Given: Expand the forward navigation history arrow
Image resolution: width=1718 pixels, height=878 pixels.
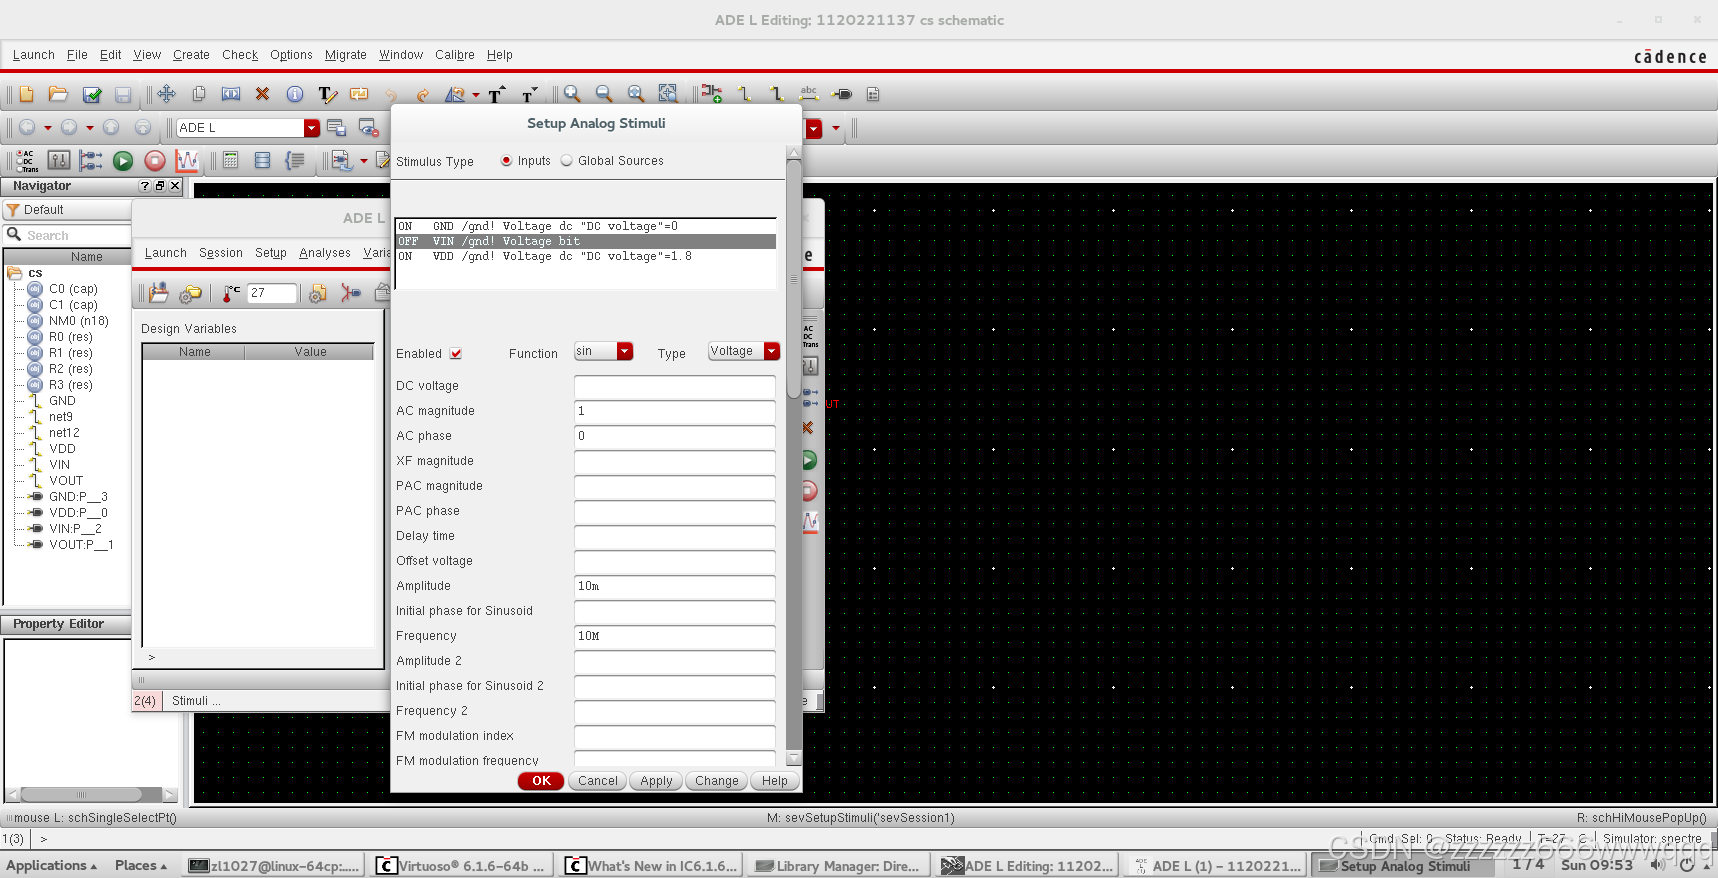Looking at the screenshot, I should (90, 128).
